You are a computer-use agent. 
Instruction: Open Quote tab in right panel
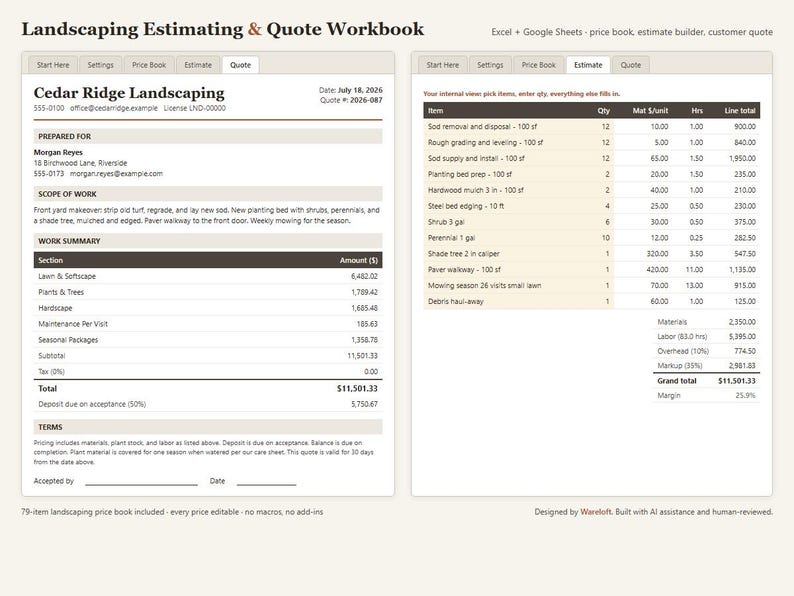[631, 65]
